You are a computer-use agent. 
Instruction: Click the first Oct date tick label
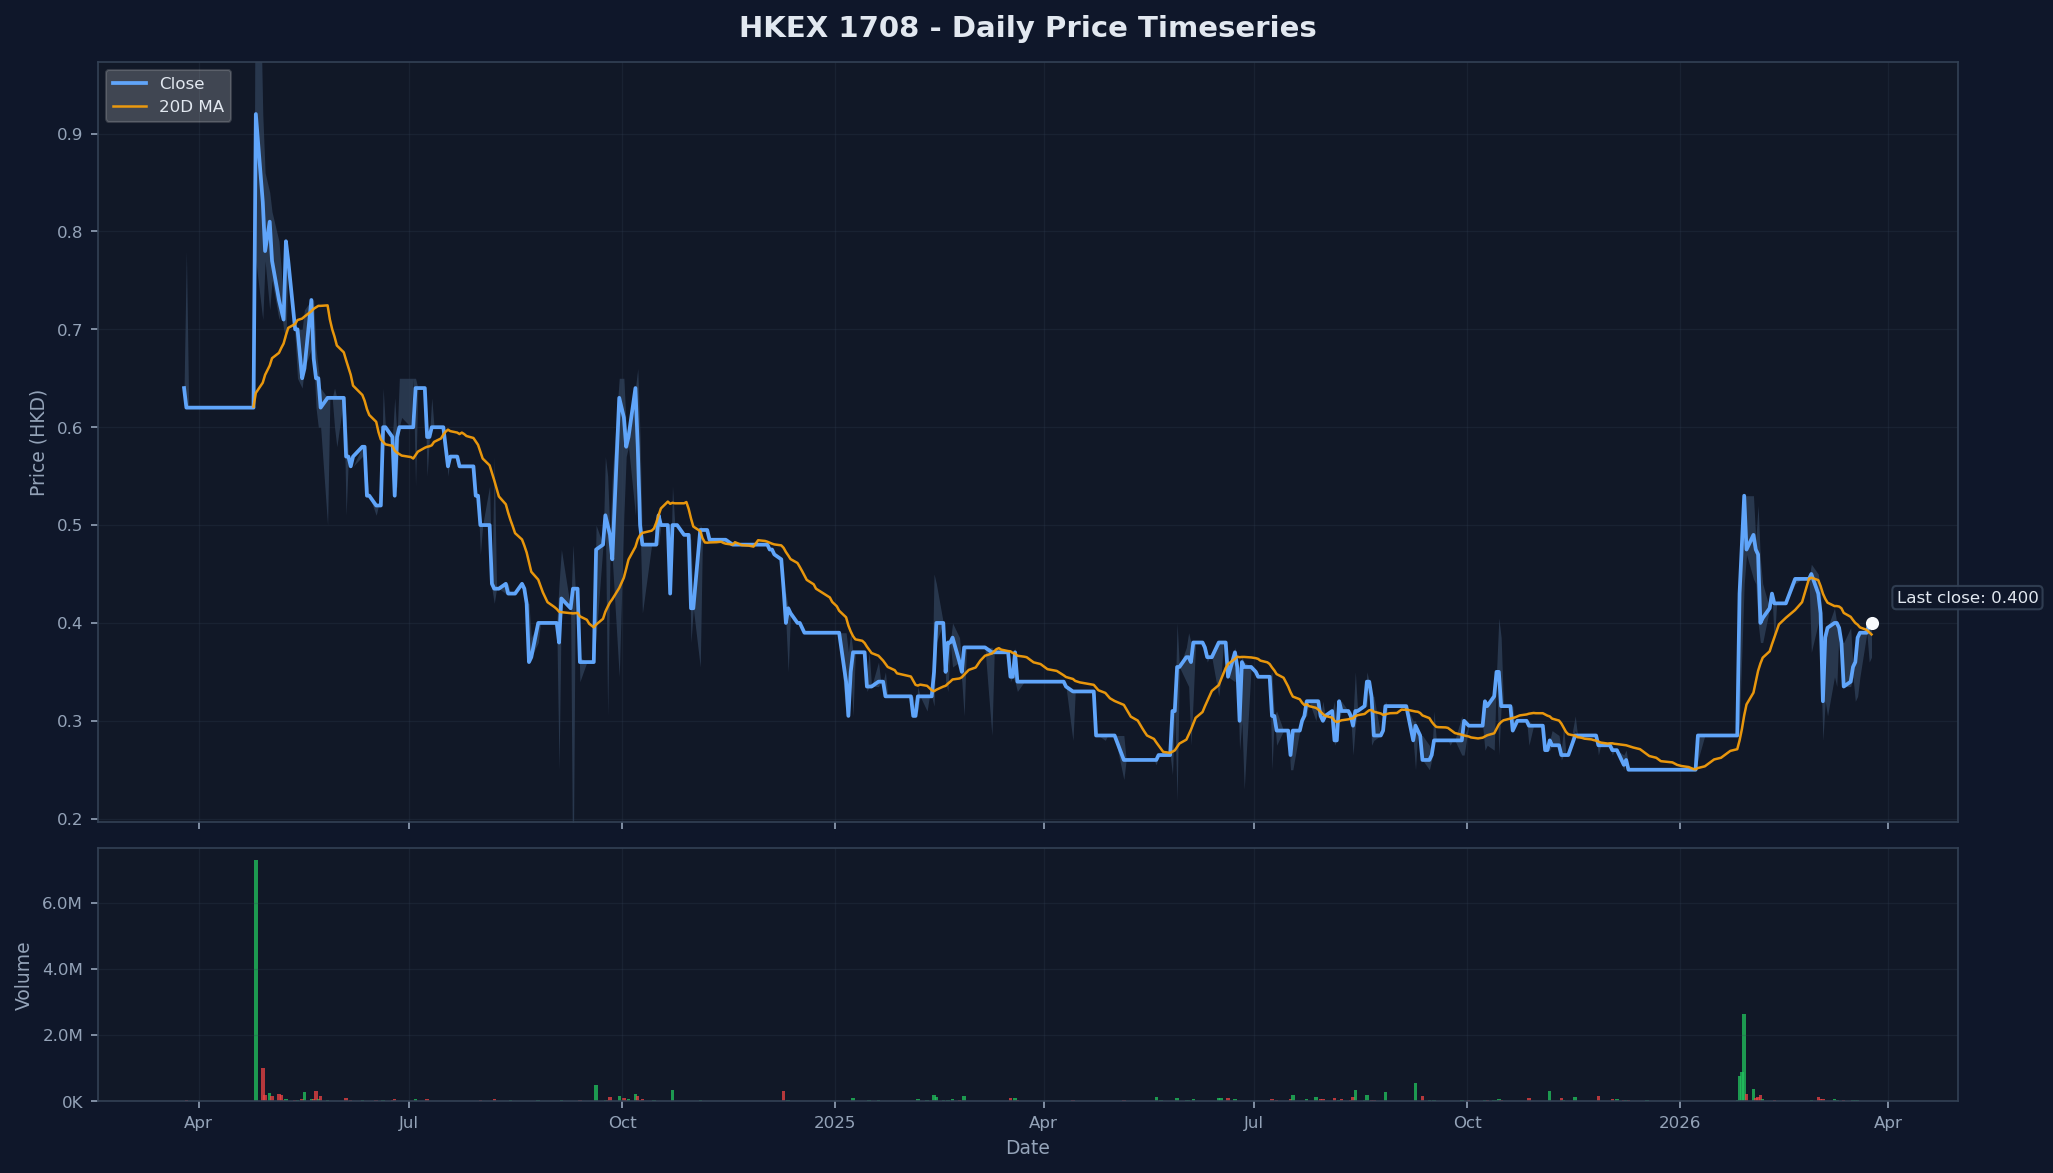[622, 1123]
